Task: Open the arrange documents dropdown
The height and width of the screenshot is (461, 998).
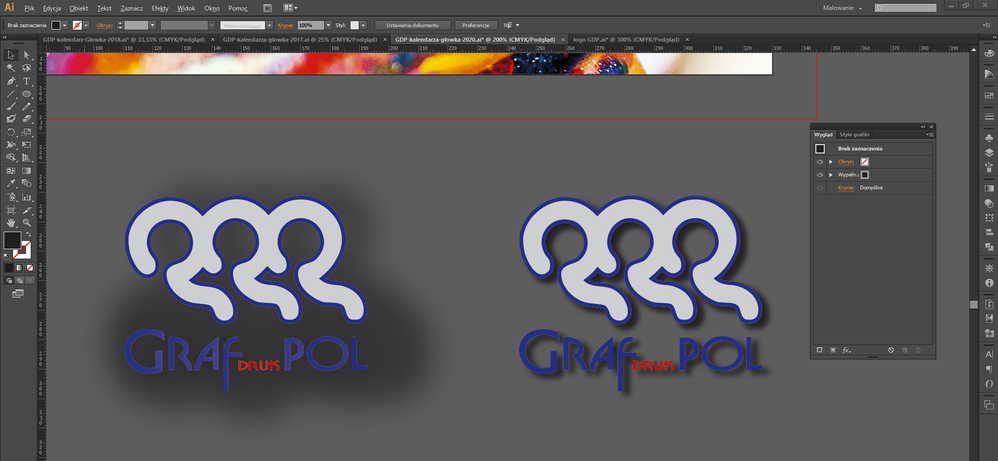Action: coord(290,8)
